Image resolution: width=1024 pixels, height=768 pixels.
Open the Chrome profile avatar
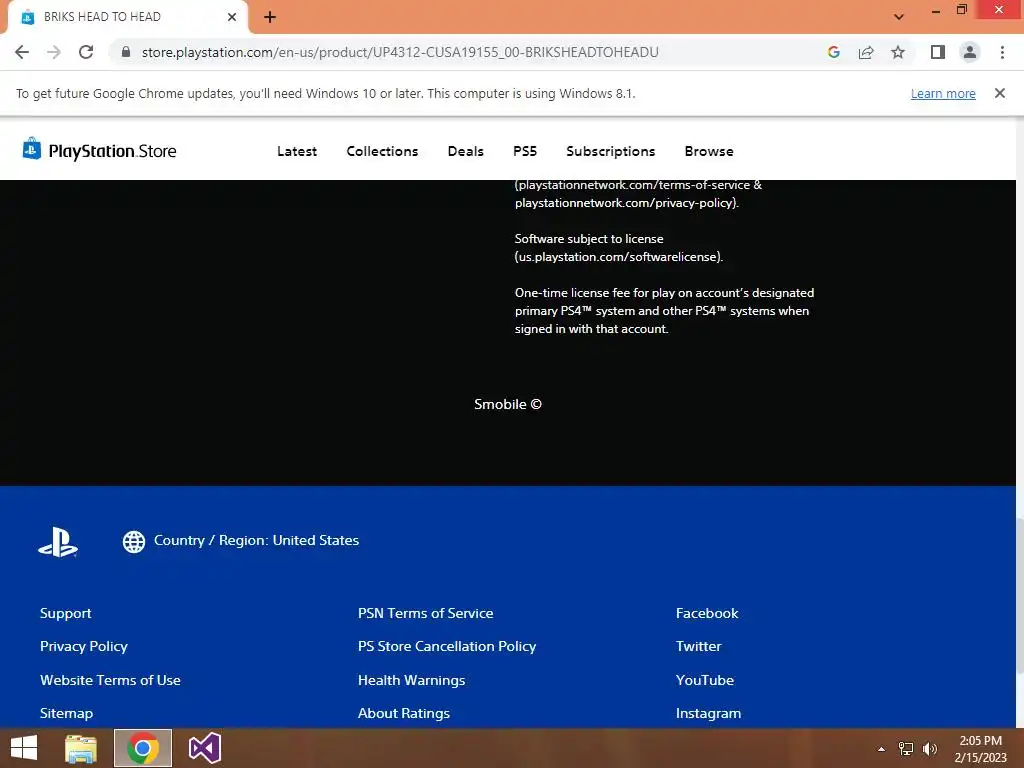(x=970, y=52)
